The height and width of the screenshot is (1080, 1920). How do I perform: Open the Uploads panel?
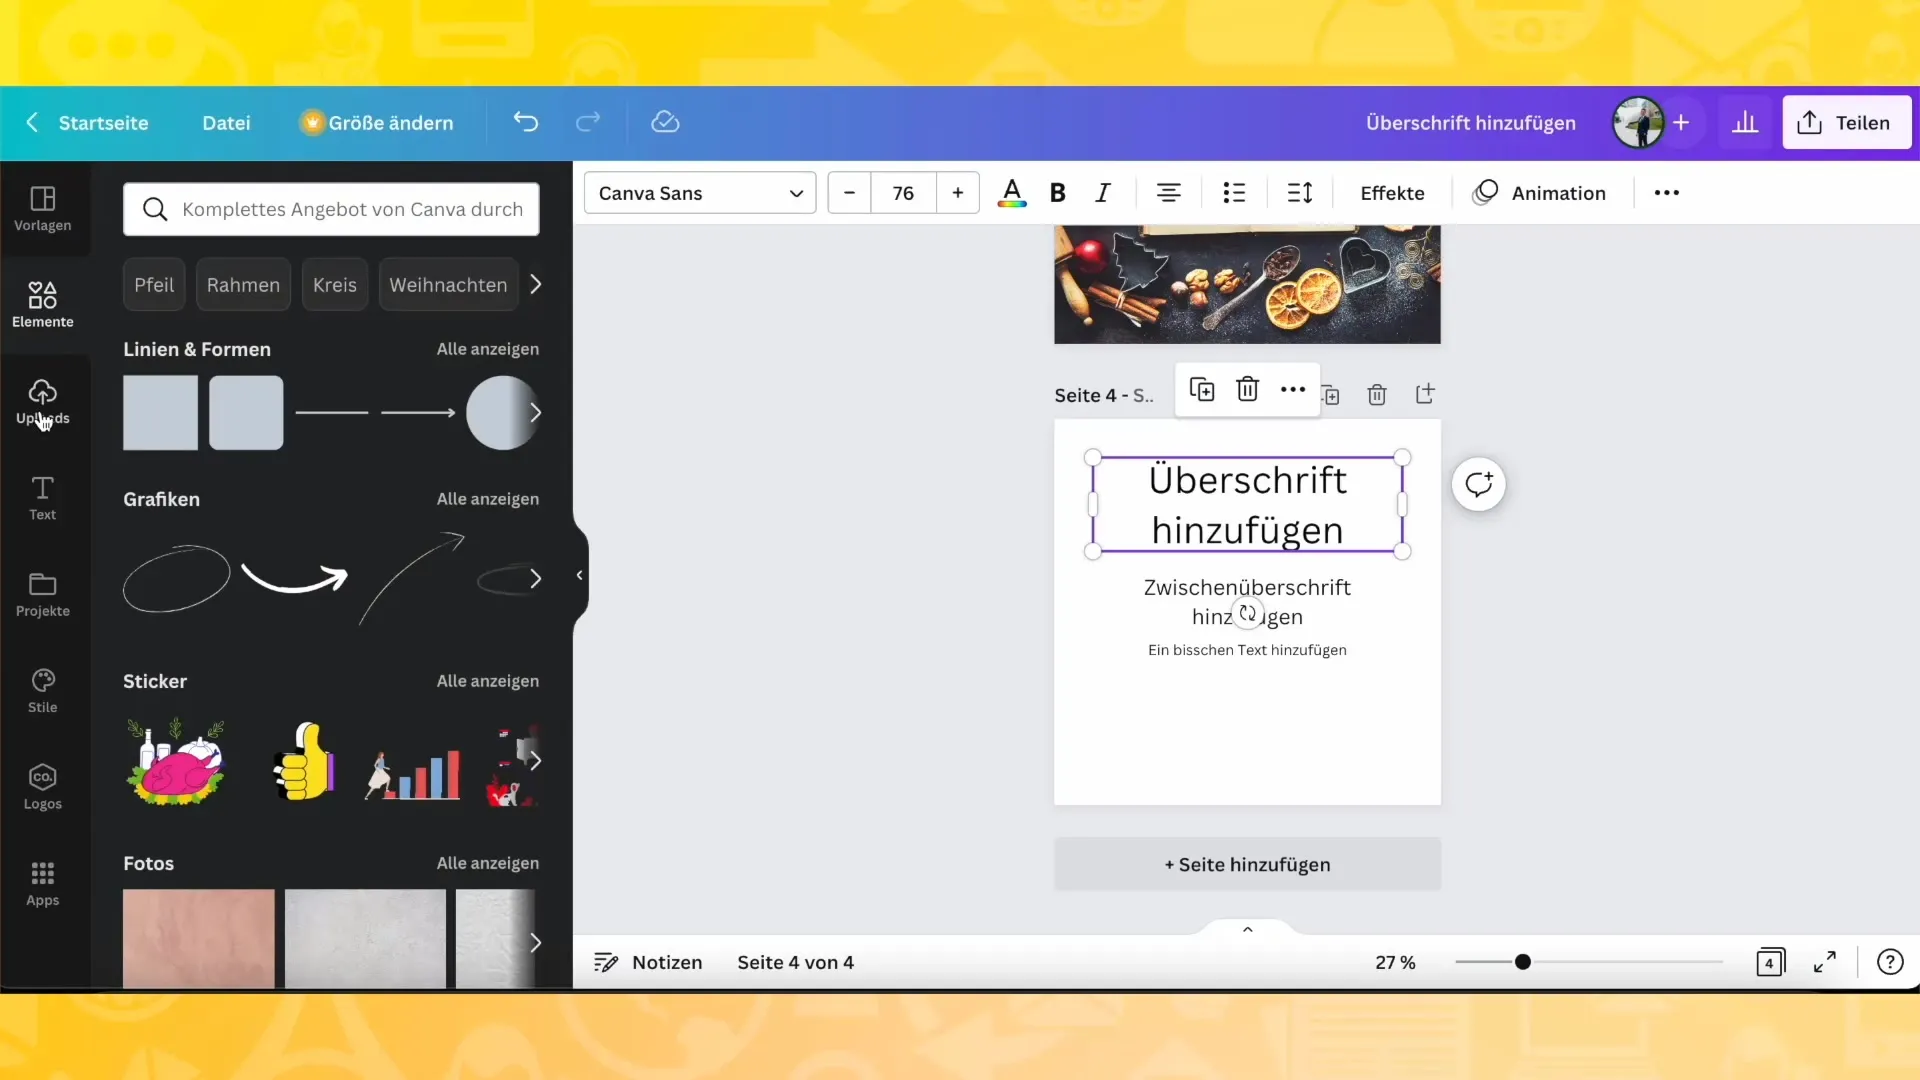coord(42,401)
